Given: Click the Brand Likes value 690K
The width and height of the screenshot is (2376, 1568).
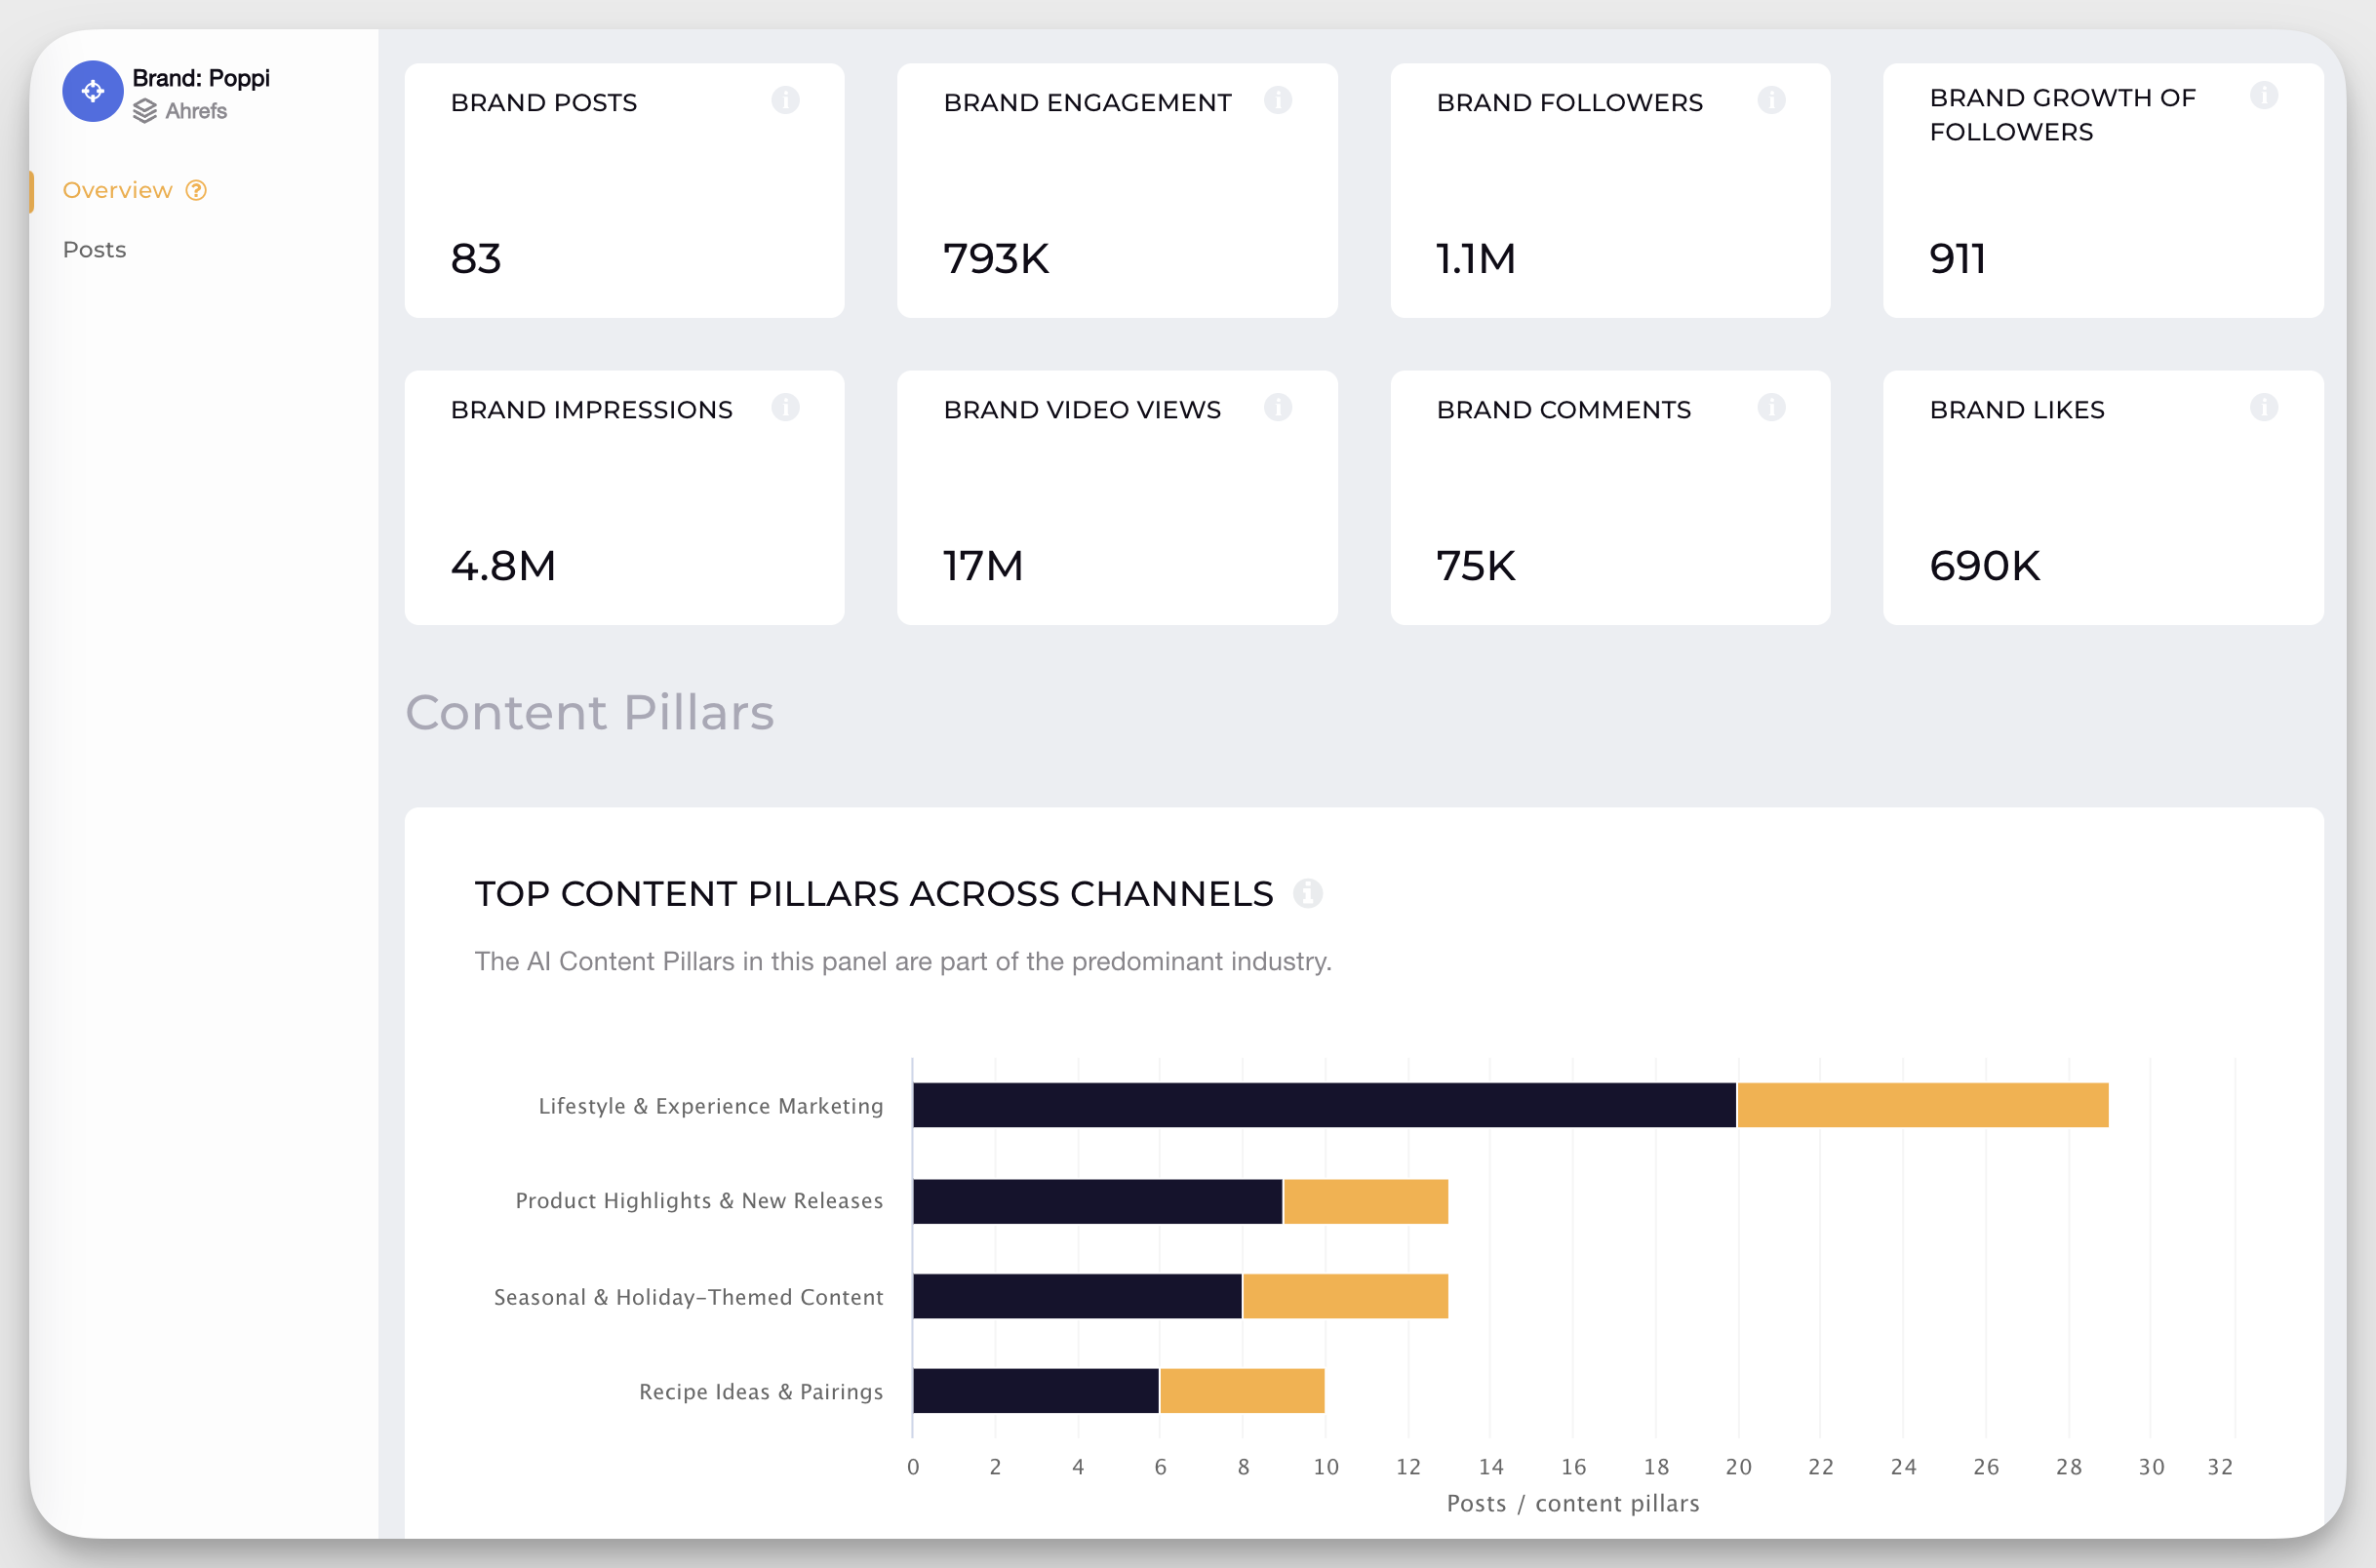Looking at the screenshot, I should pyautogui.click(x=1985, y=566).
